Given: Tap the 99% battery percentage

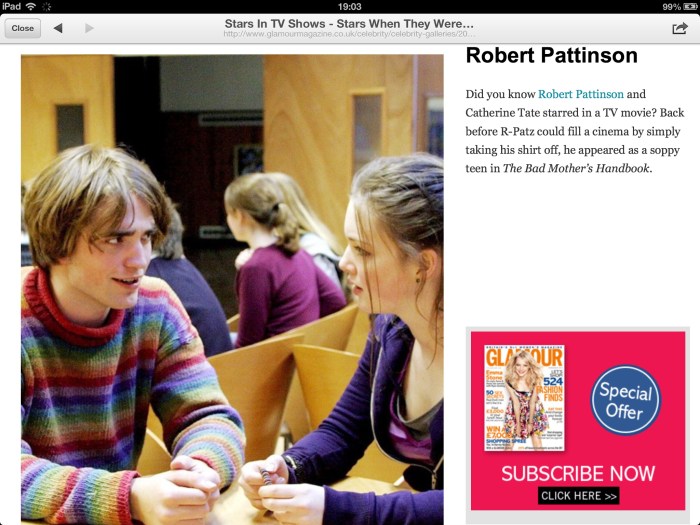Looking at the screenshot, I should click(671, 7).
